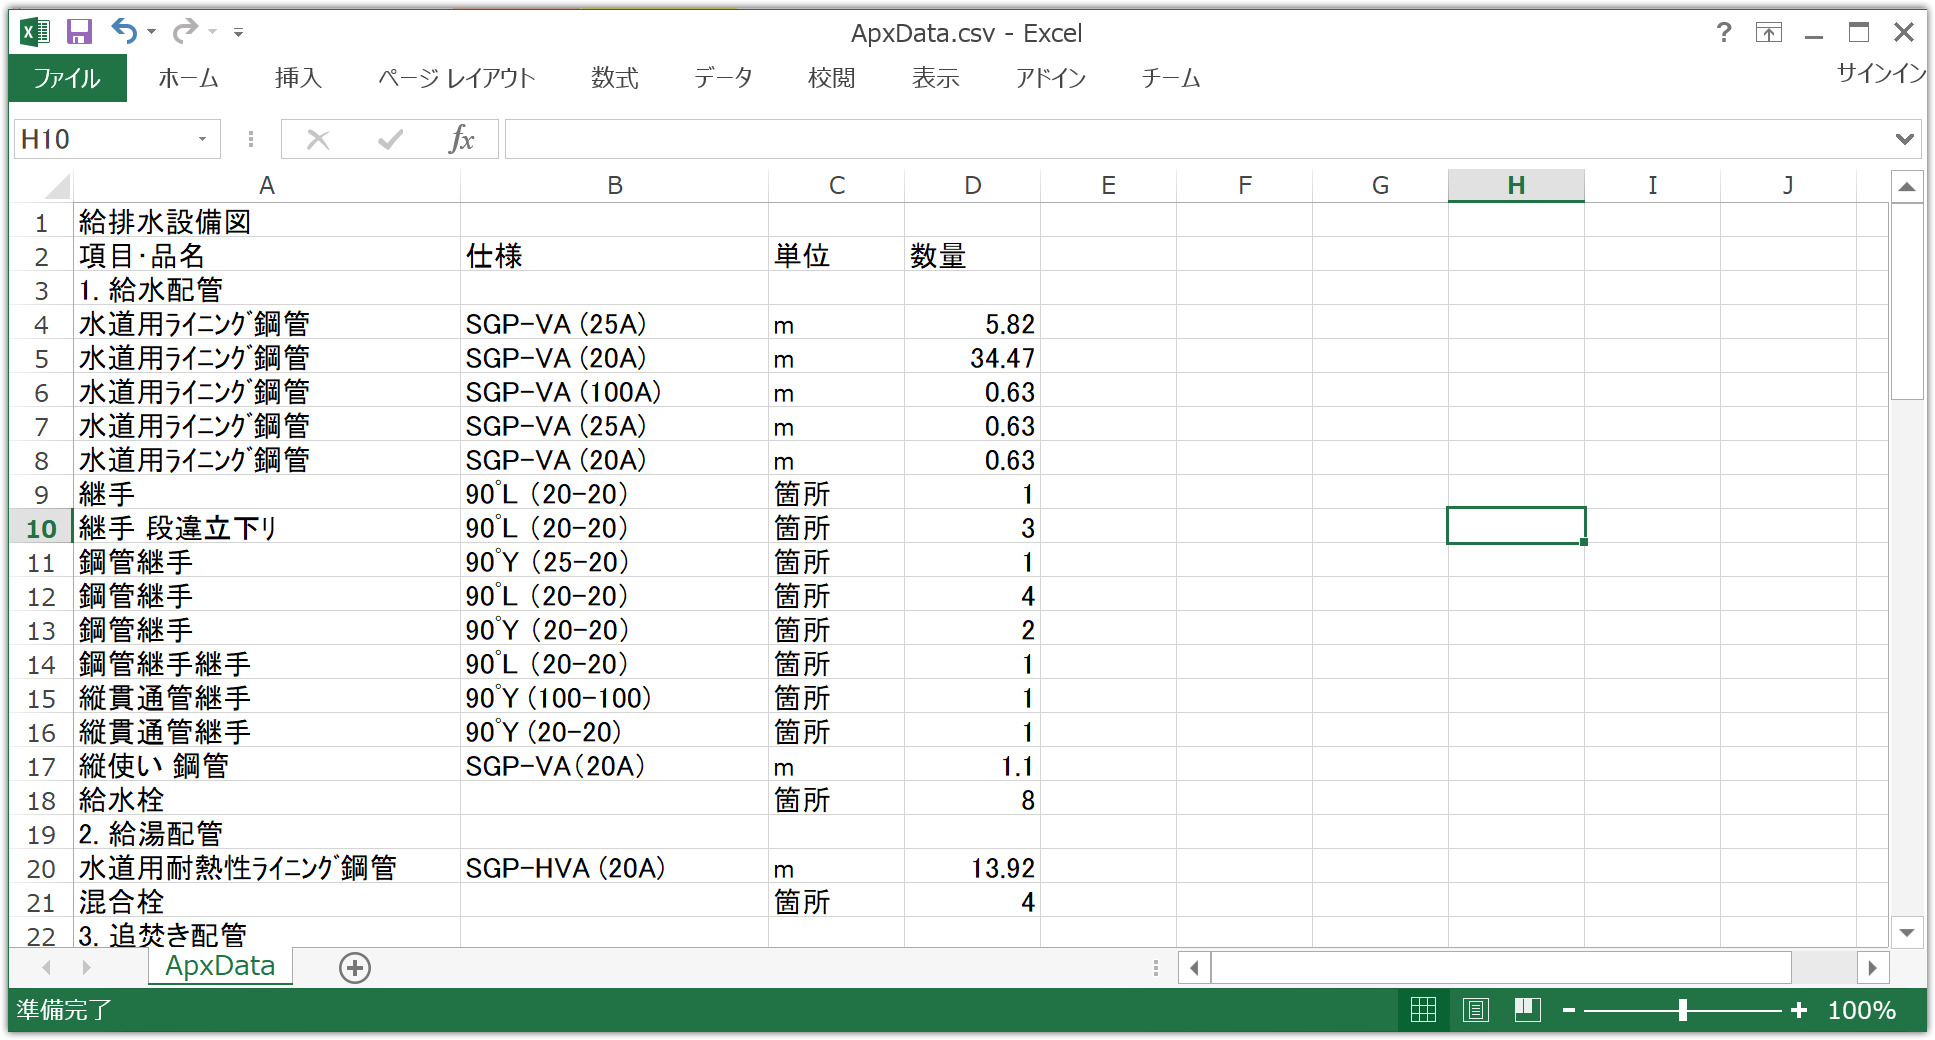
Task: Click cell with 給排水設備図
Action: click(x=267, y=221)
